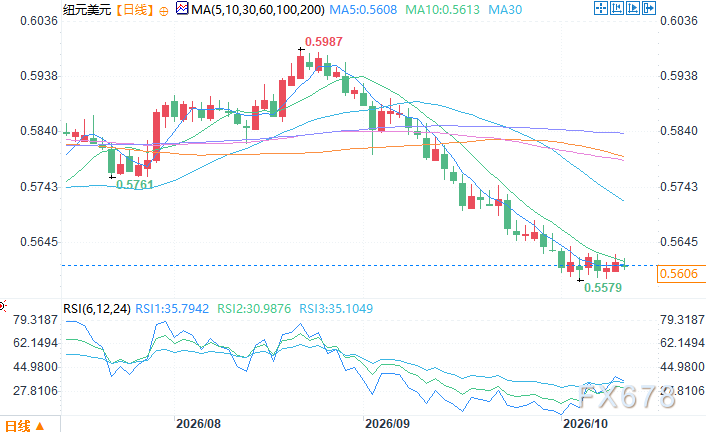This screenshot has height=432, width=706.
Task: Click the left axis 0.5645 price label
Action: (39, 242)
